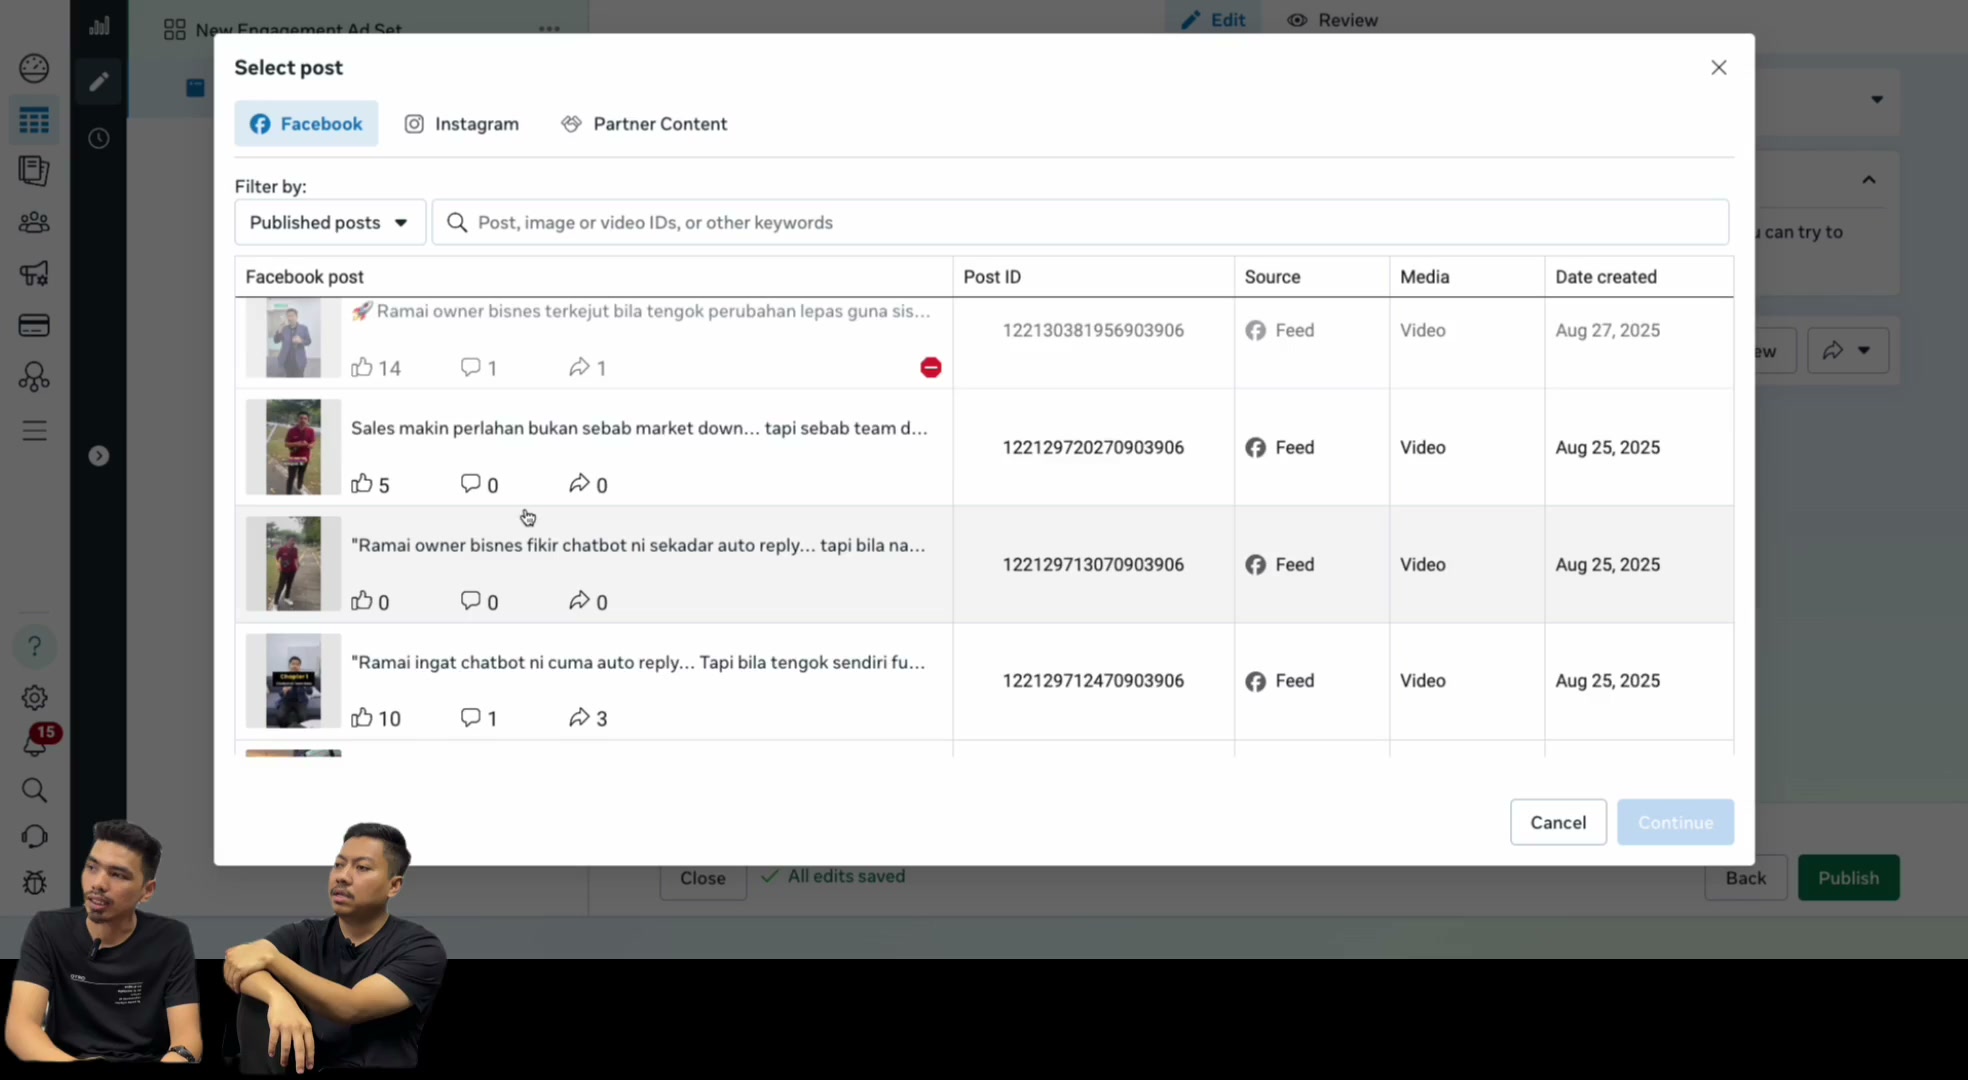Open the share arrow dropdown in background
The image size is (1968, 1080).
pyautogui.click(x=1847, y=350)
